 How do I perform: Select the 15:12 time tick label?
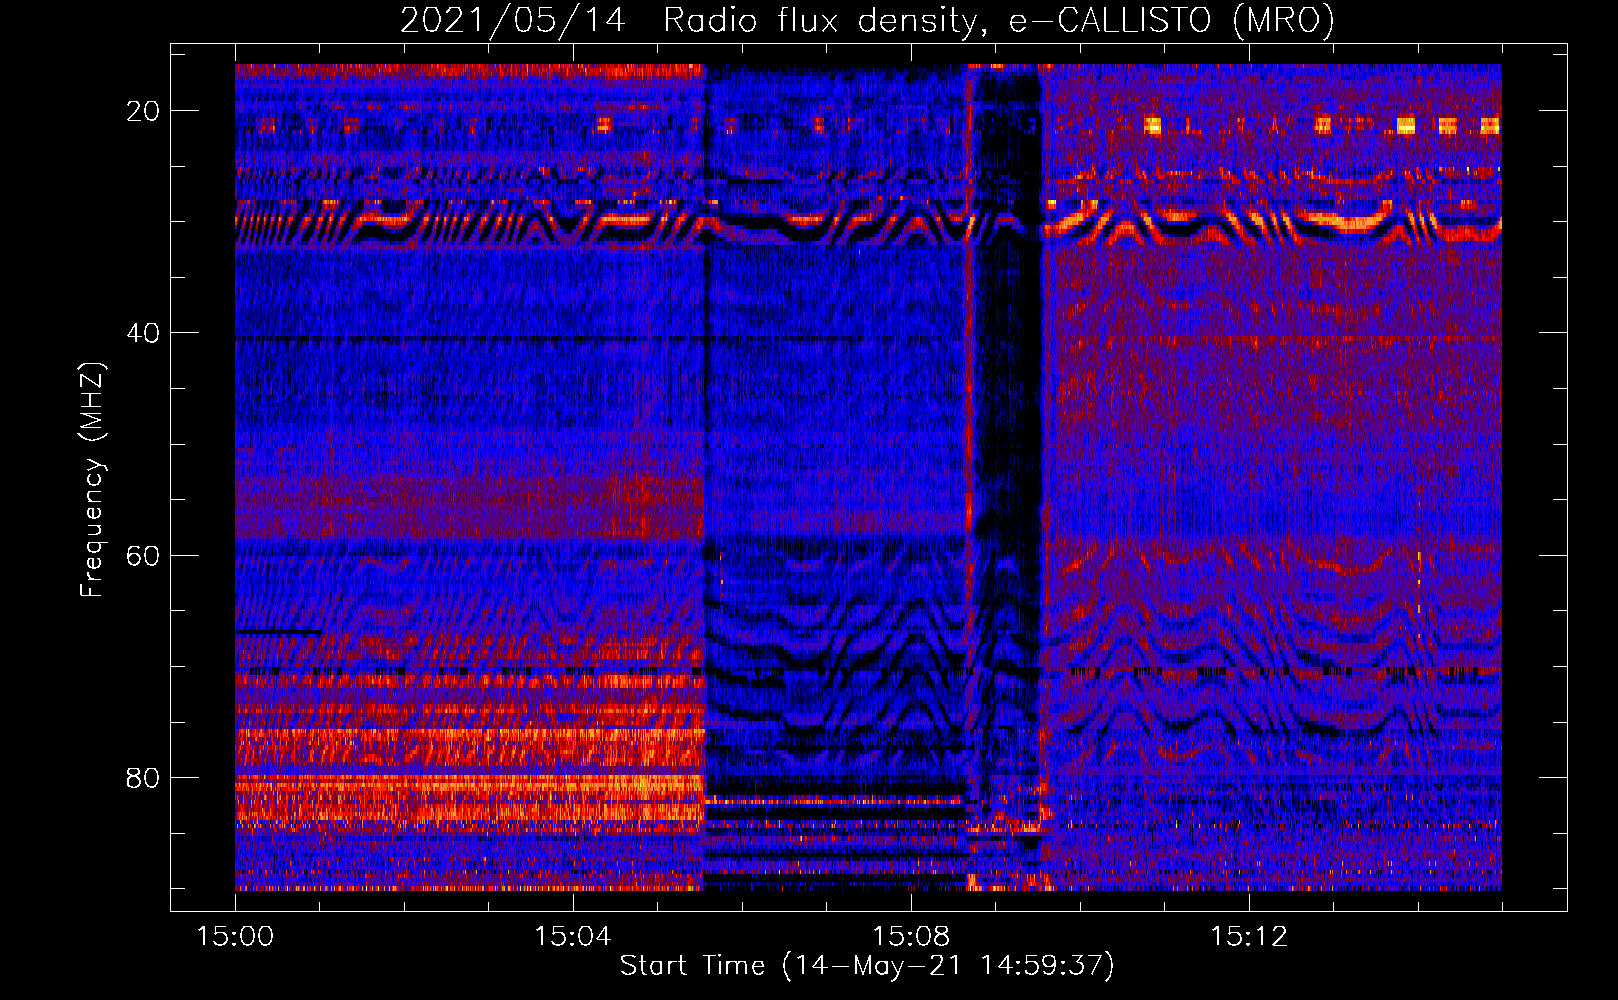[1249, 936]
